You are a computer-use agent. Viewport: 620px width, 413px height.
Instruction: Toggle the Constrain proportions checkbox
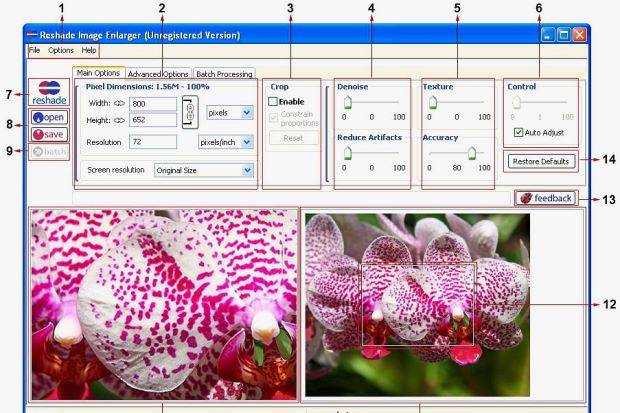(274, 118)
